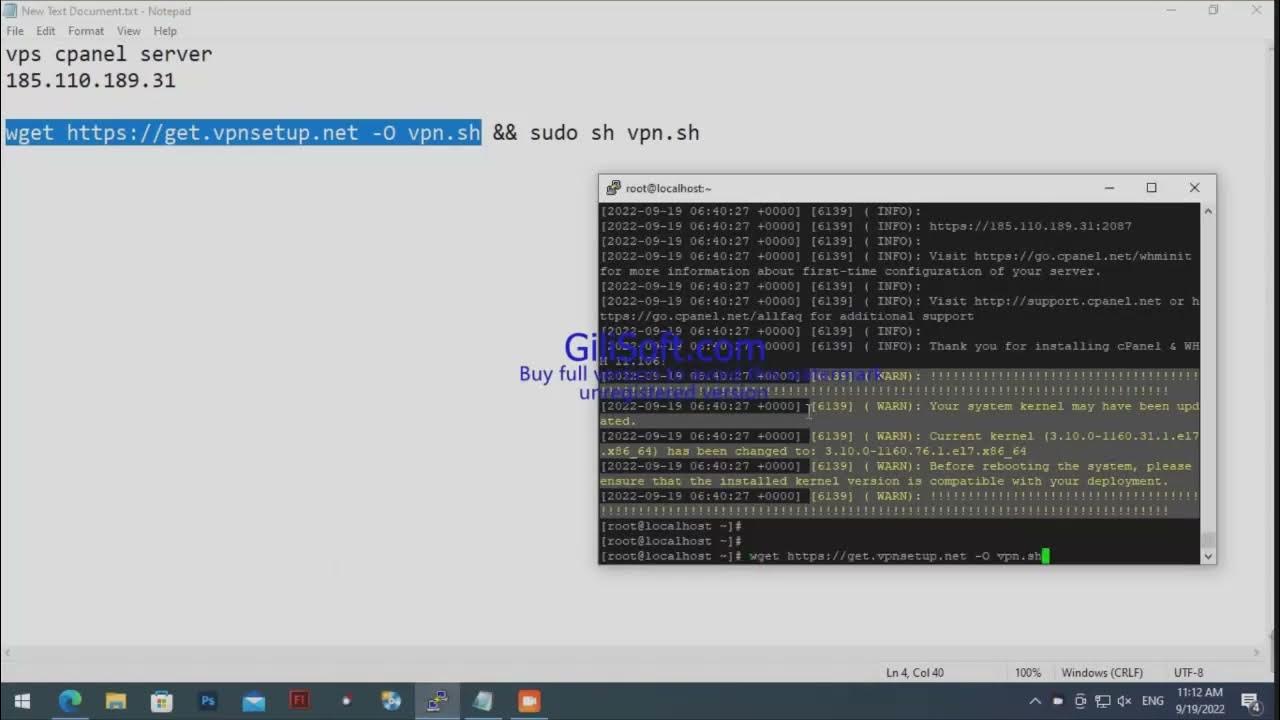Click 'UTF-8' encoding in status bar
This screenshot has width=1280, height=720.
point(1189,673)
